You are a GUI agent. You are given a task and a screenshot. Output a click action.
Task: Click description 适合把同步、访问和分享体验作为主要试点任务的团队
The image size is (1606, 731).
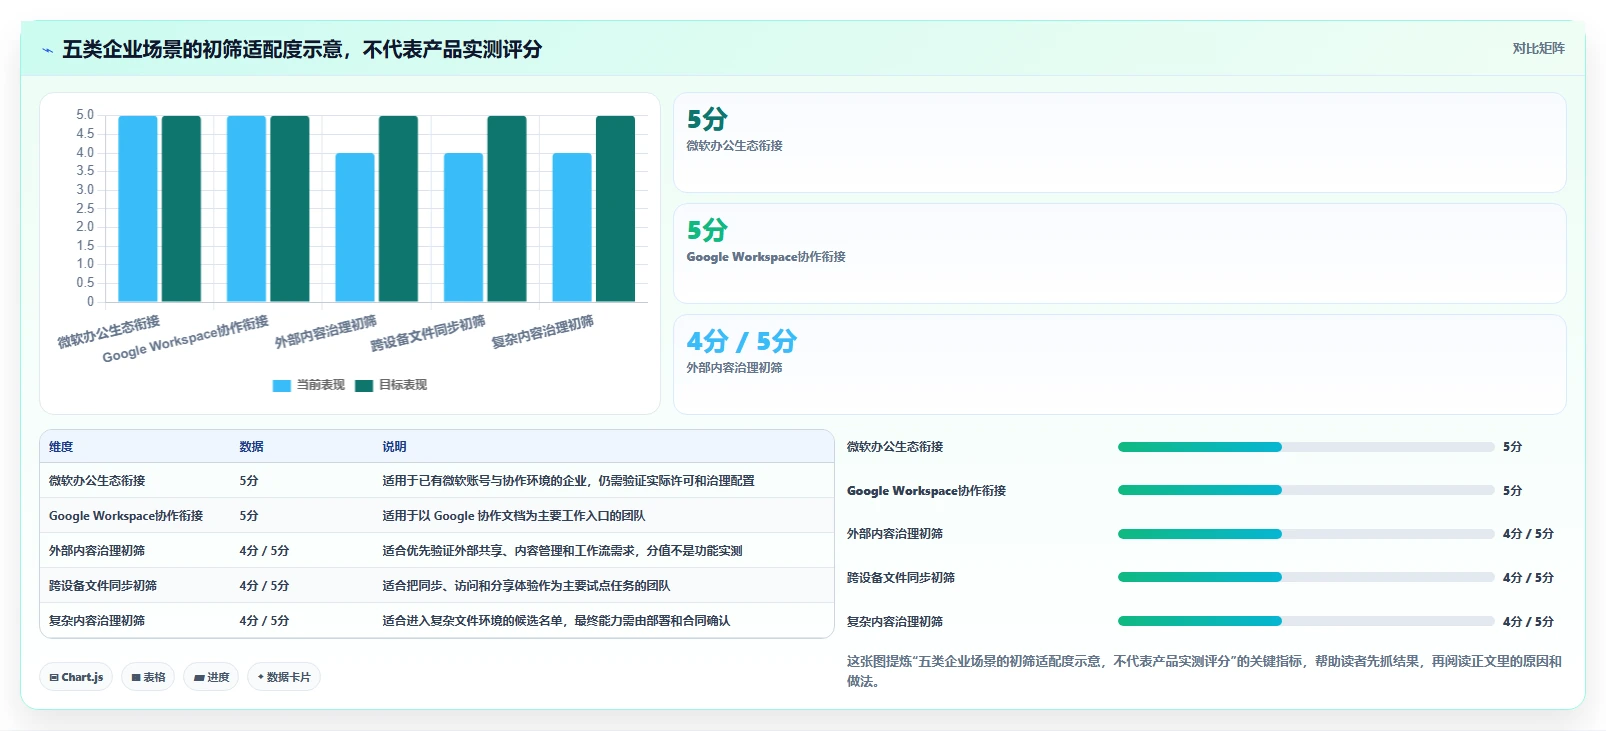(526, 586)
